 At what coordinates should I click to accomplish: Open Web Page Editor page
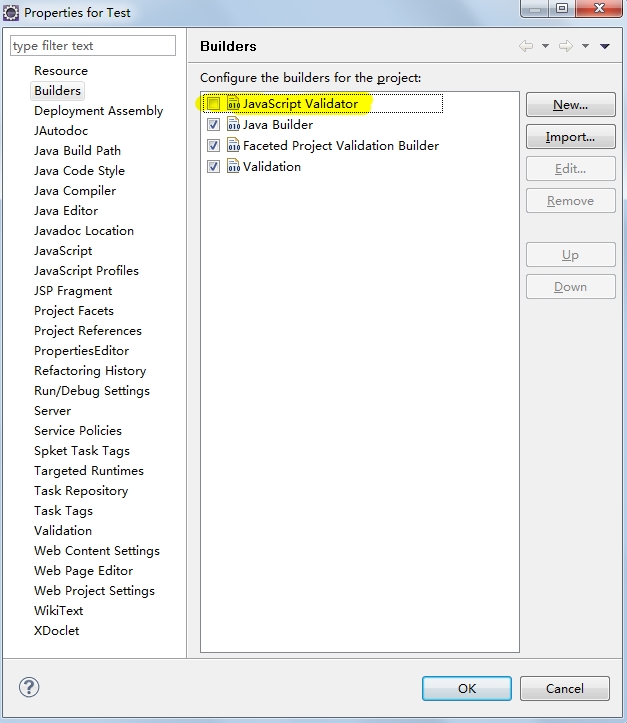pyautogui.click(x=83, y=571)
